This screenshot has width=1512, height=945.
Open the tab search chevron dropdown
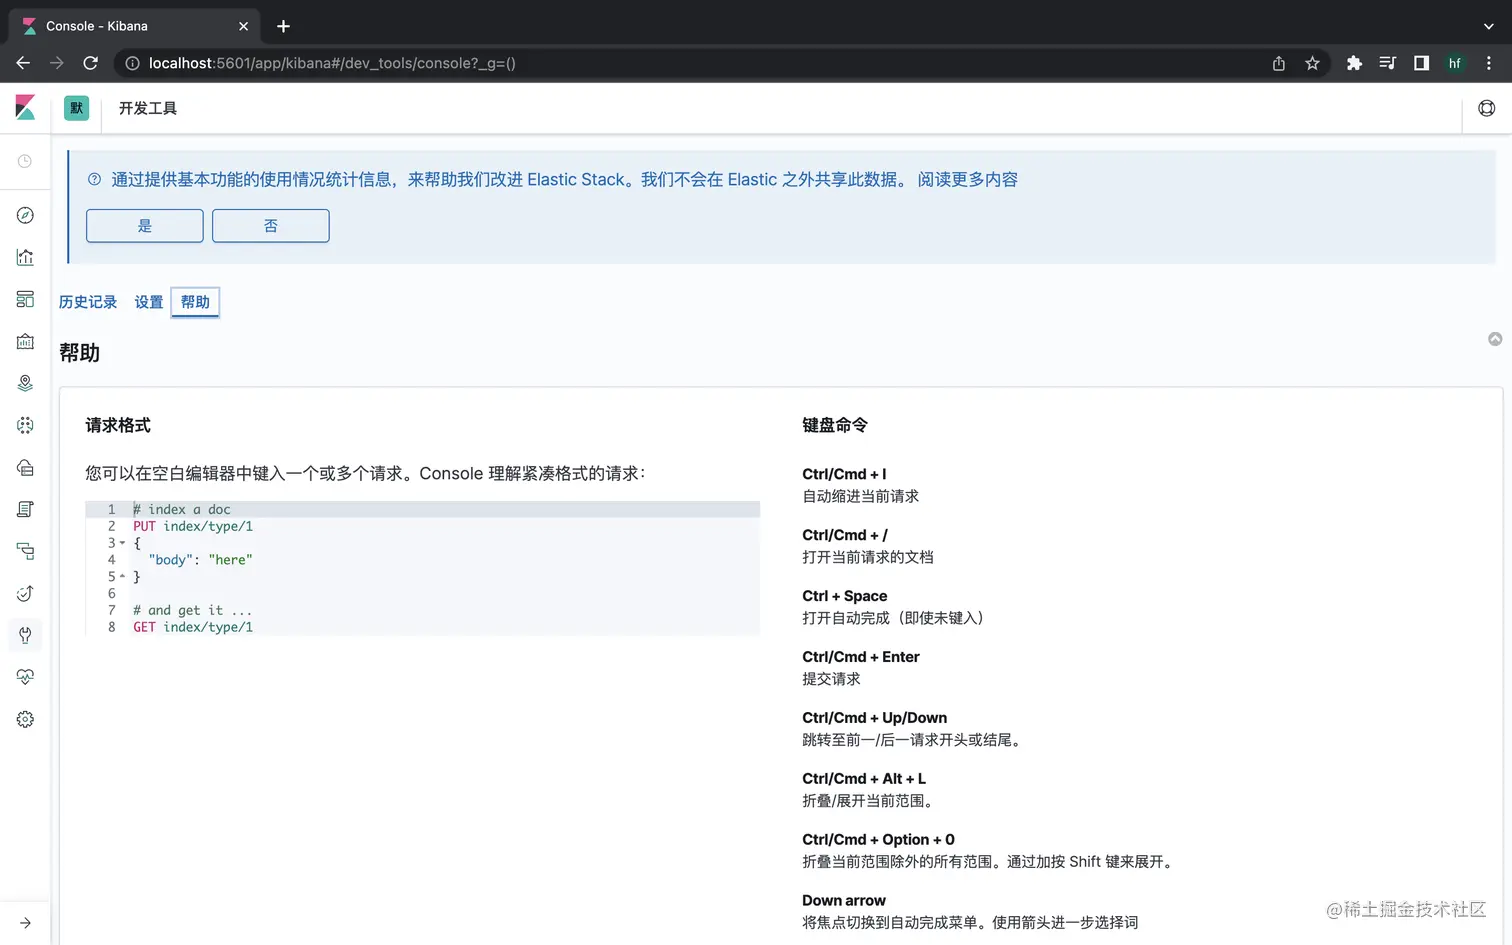tap(1488, 26)
